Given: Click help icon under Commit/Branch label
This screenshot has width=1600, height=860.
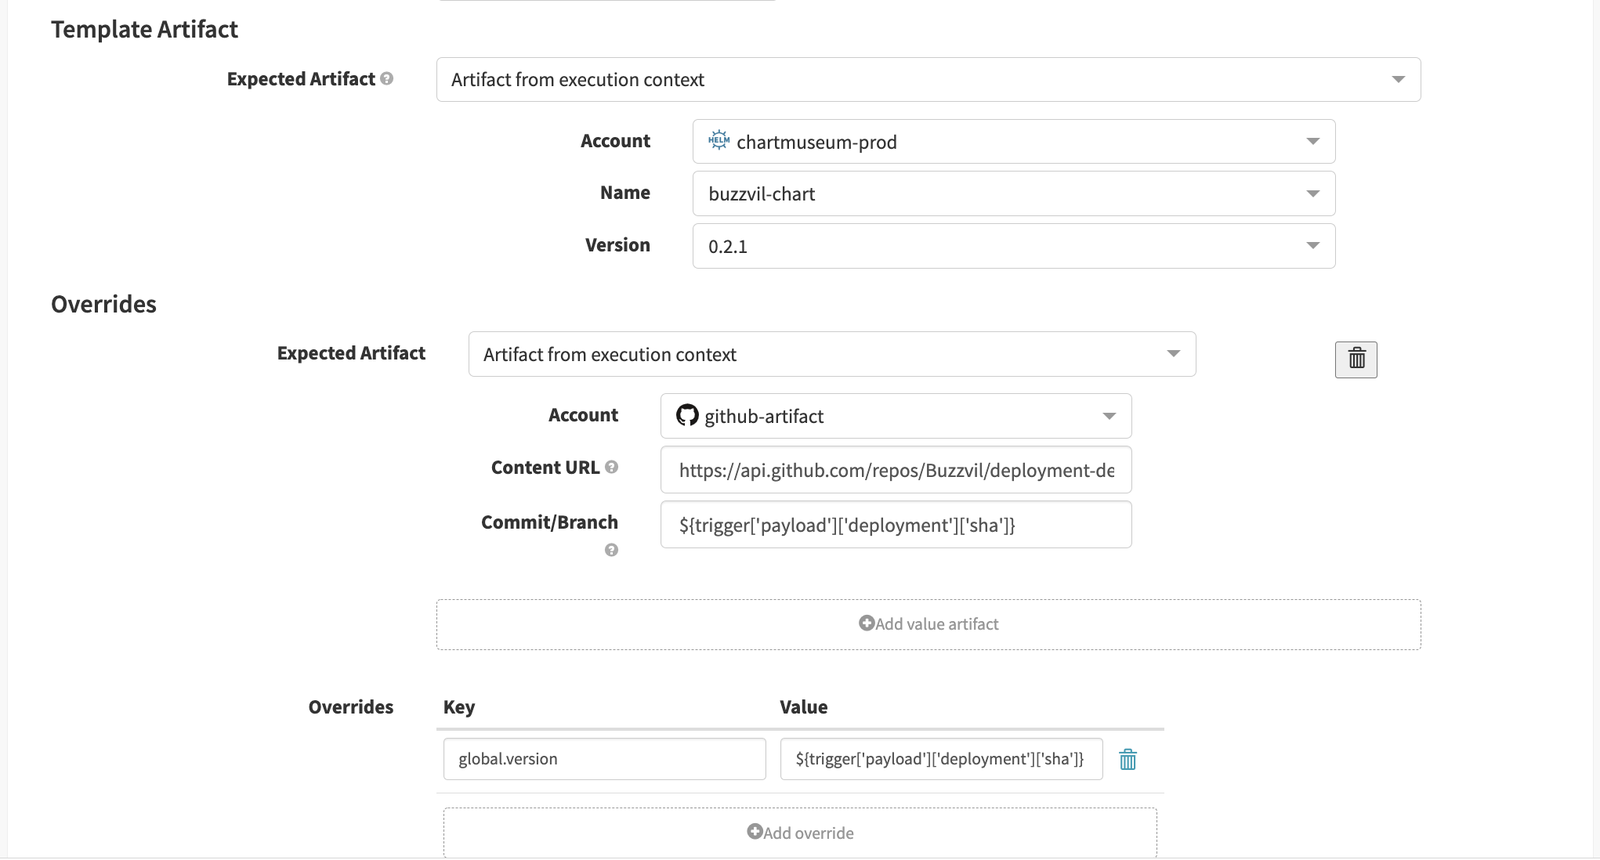Looking at the screenshot, I should 611,550.
